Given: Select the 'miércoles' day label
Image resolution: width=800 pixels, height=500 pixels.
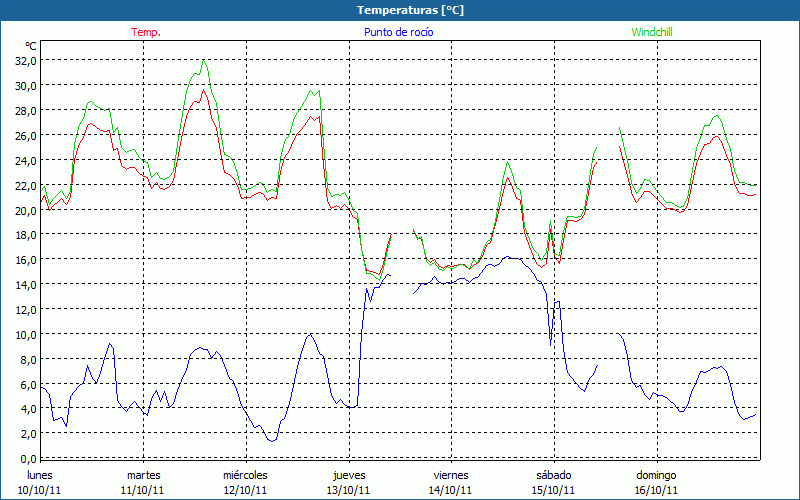Looking at the screenshot, I should (x=245, y=475).
